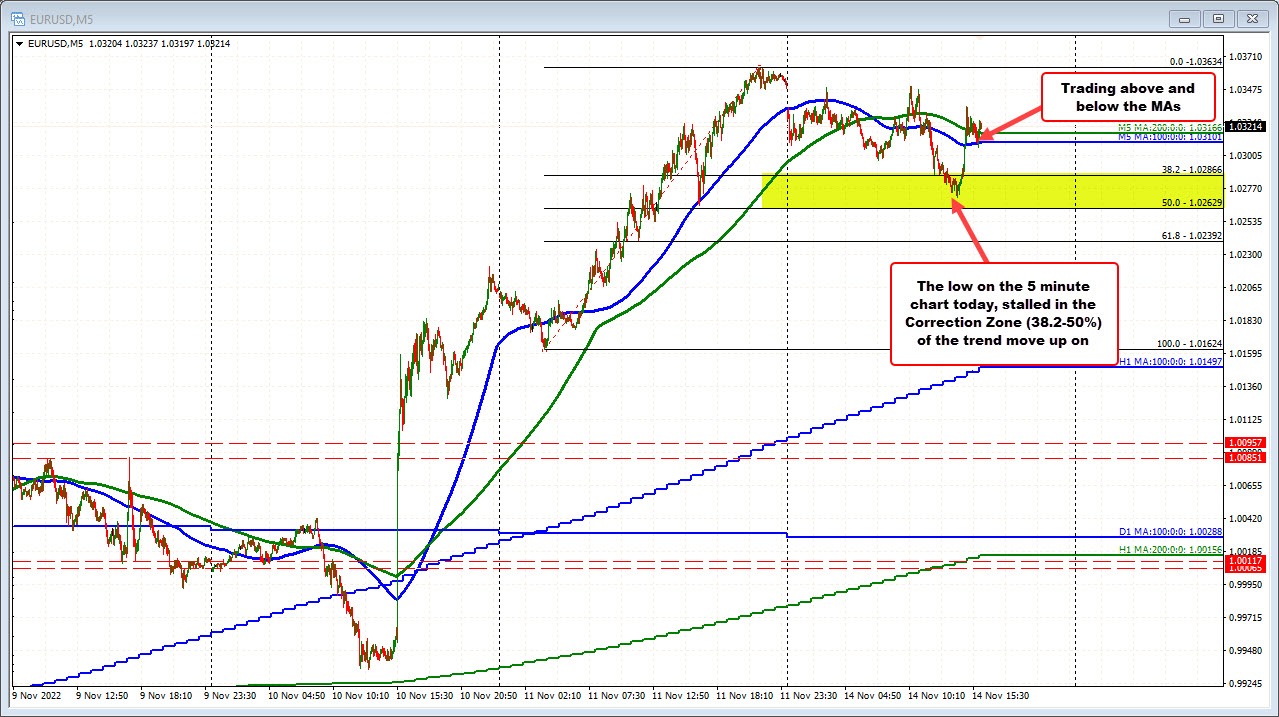
Task: Click the Fibonacci label '100.0 - 1.01624'
Action: 1190,344
